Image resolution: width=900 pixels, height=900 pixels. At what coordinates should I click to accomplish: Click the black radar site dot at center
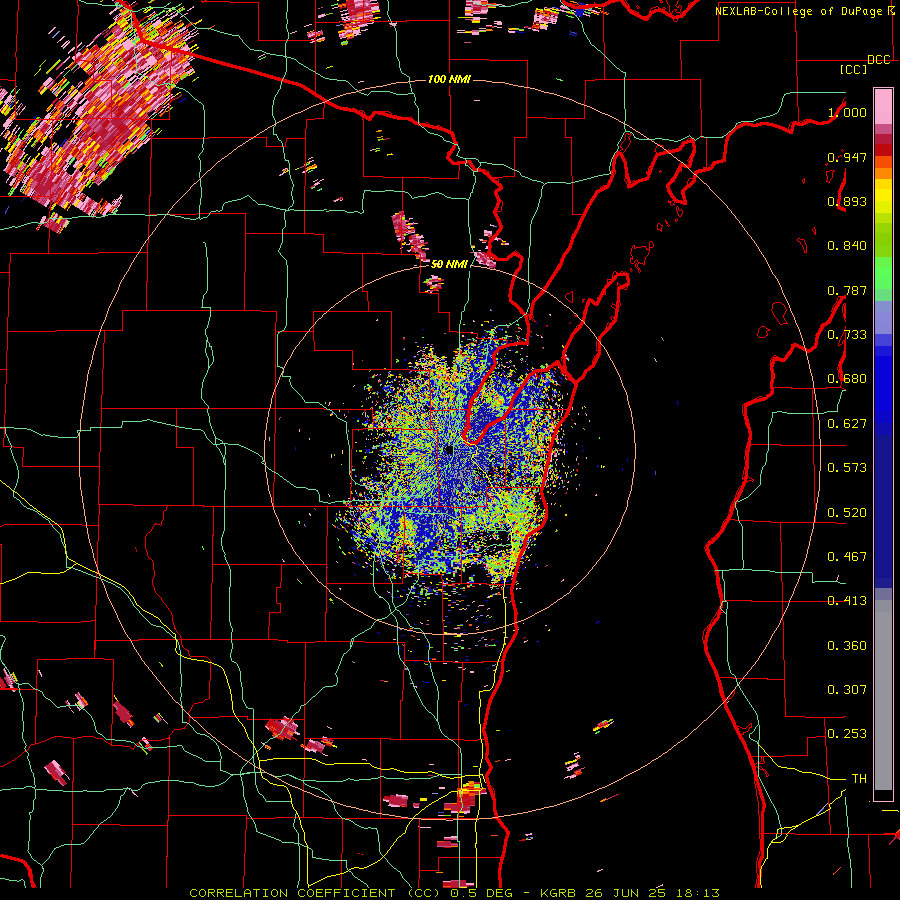pos(449,450)
